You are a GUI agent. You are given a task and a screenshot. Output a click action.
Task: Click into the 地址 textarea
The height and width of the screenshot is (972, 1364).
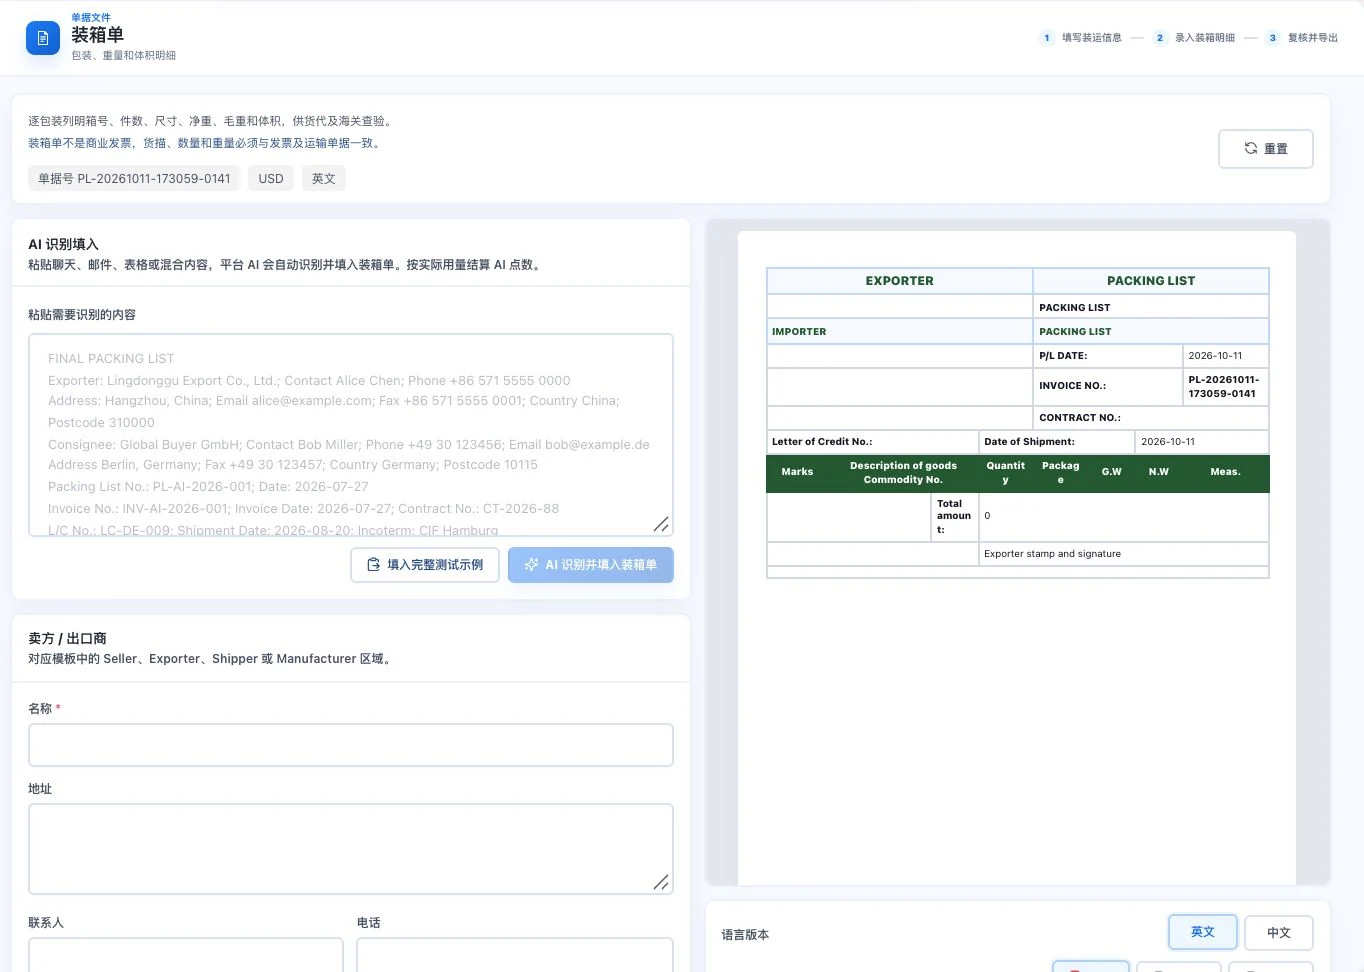(351, 849)
